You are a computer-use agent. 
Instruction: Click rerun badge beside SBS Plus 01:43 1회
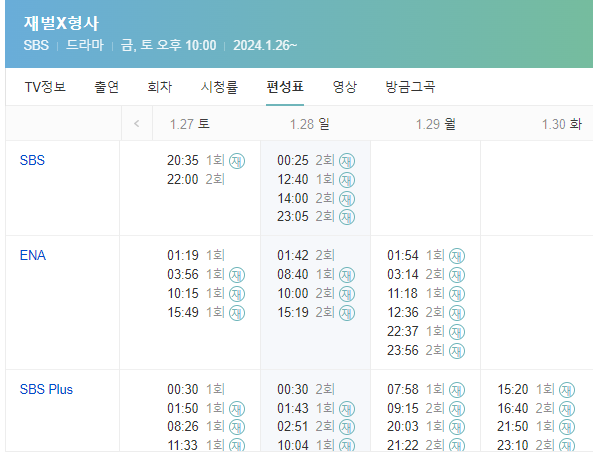346,408
